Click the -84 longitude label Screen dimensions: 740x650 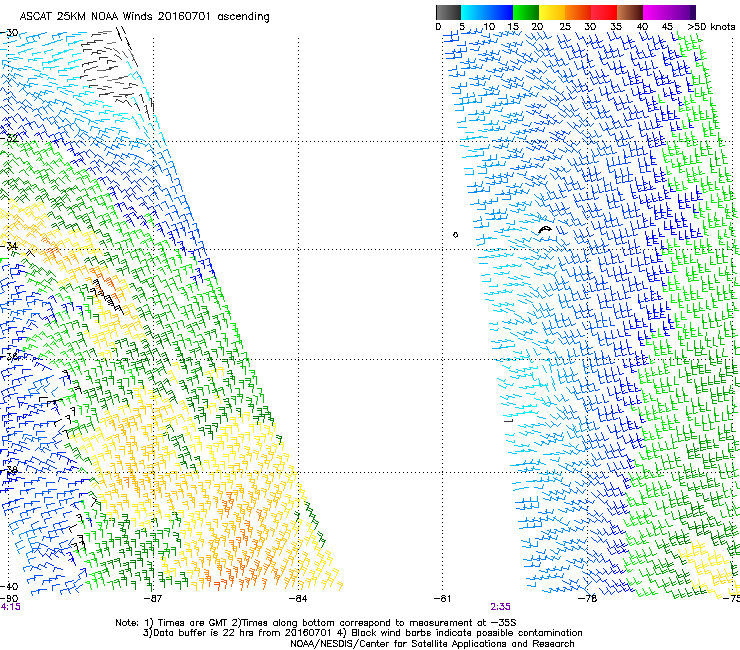[298, 599]
